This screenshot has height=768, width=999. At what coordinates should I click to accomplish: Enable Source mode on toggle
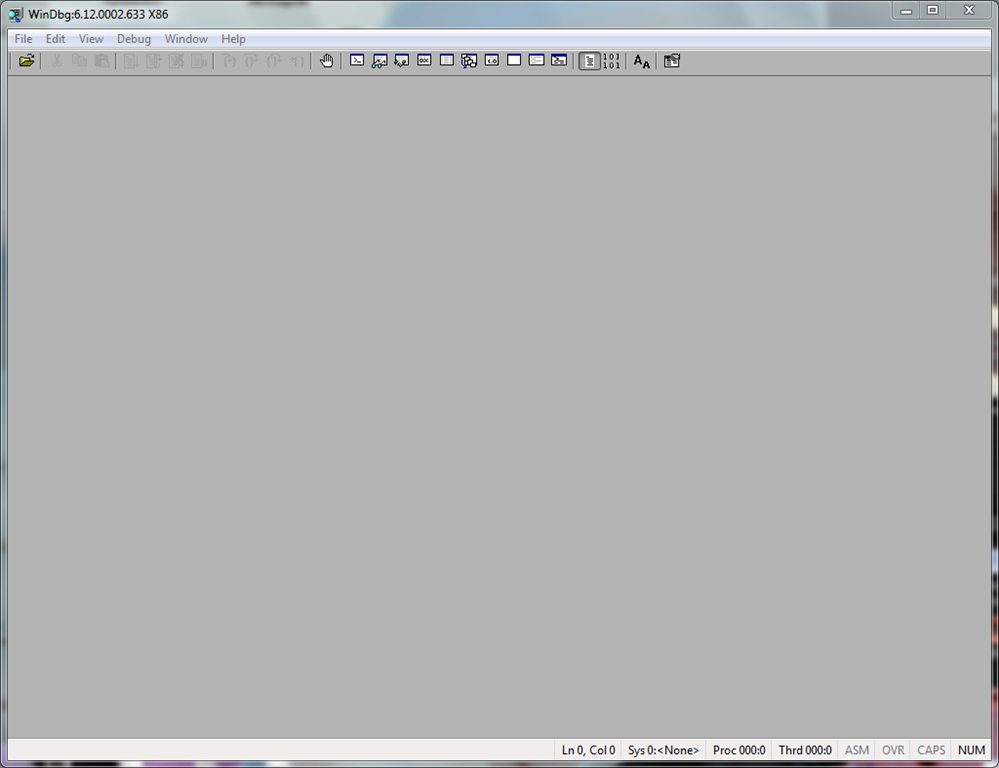coord(589,61)
